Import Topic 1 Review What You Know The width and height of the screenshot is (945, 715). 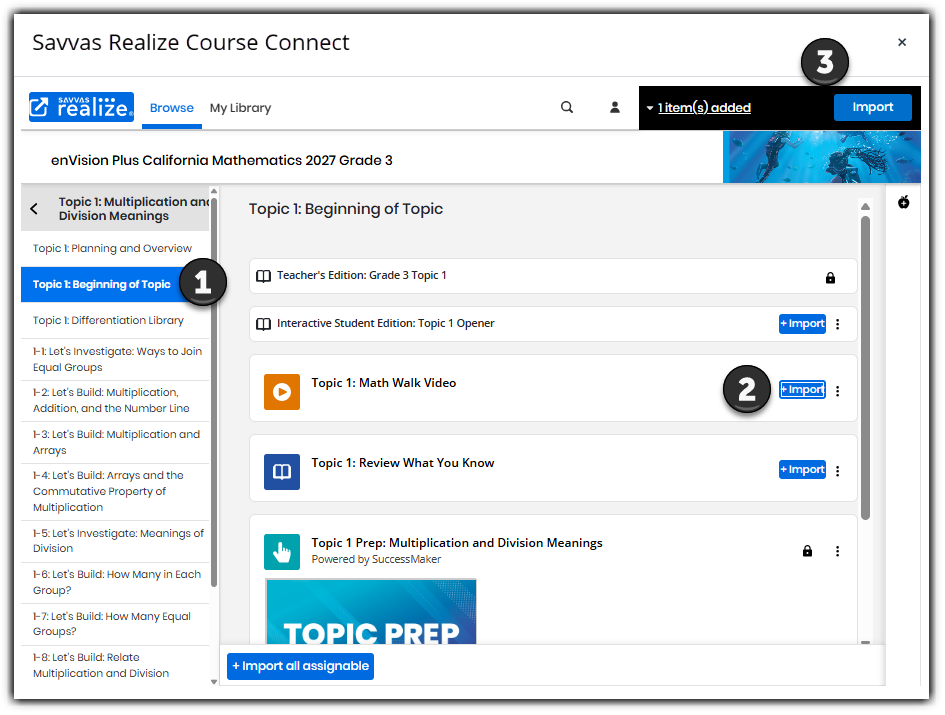point(802,470)
